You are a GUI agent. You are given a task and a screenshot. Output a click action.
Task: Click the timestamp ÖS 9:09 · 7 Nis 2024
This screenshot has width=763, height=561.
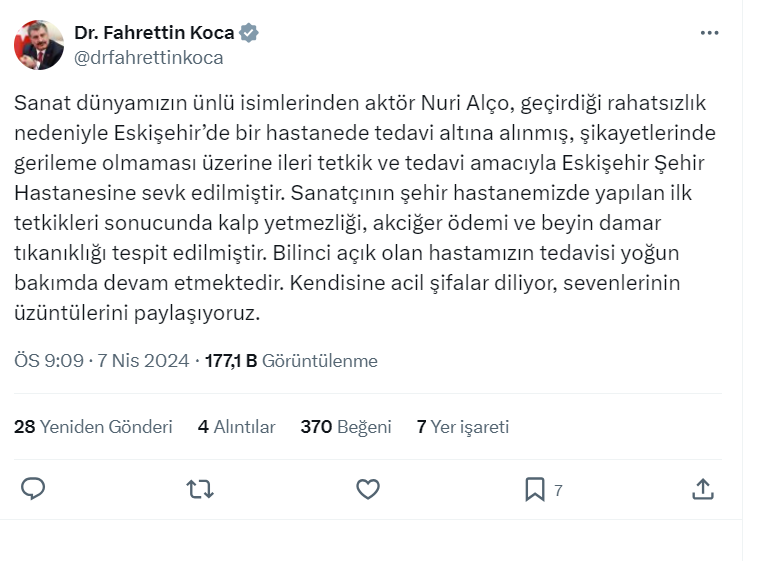point(101,361)
